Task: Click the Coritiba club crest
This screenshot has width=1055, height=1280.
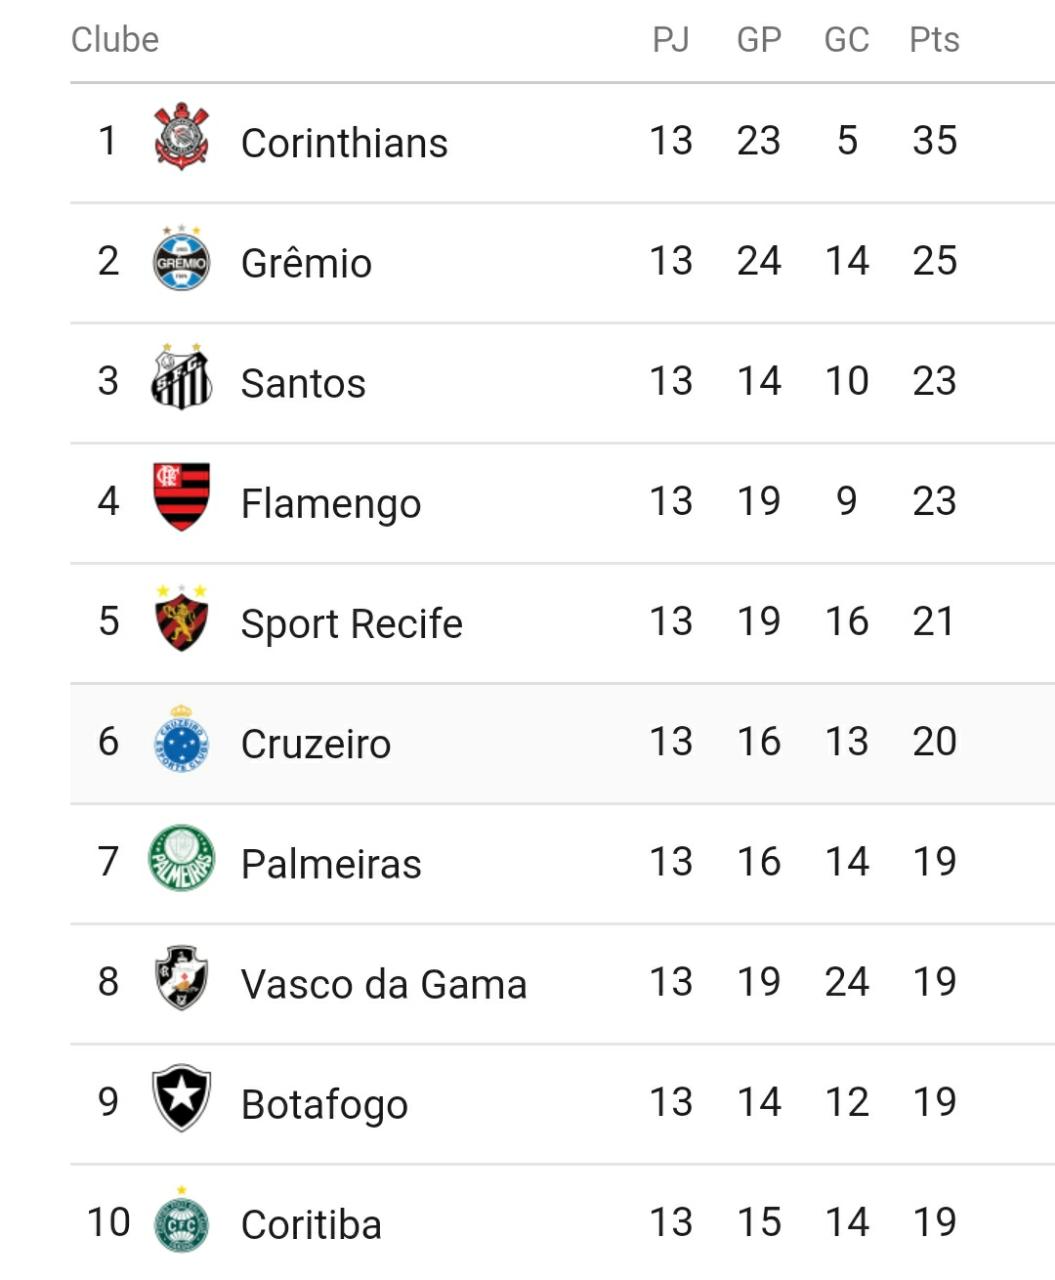Action: pyautogui.click(x=182, y=1220)
